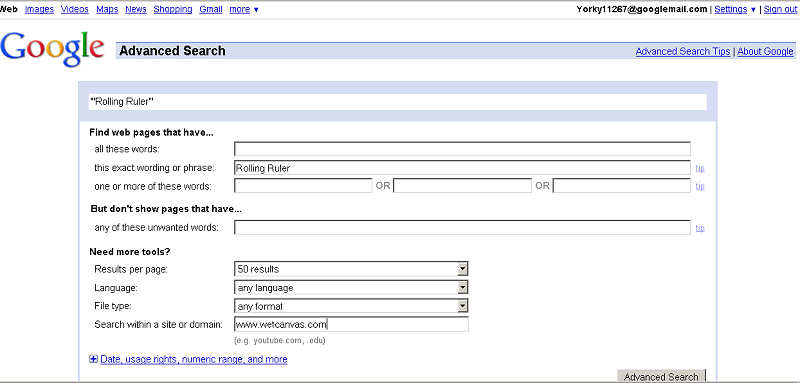Click the 'But don't show pages that have...' heading

coord(166,209)
